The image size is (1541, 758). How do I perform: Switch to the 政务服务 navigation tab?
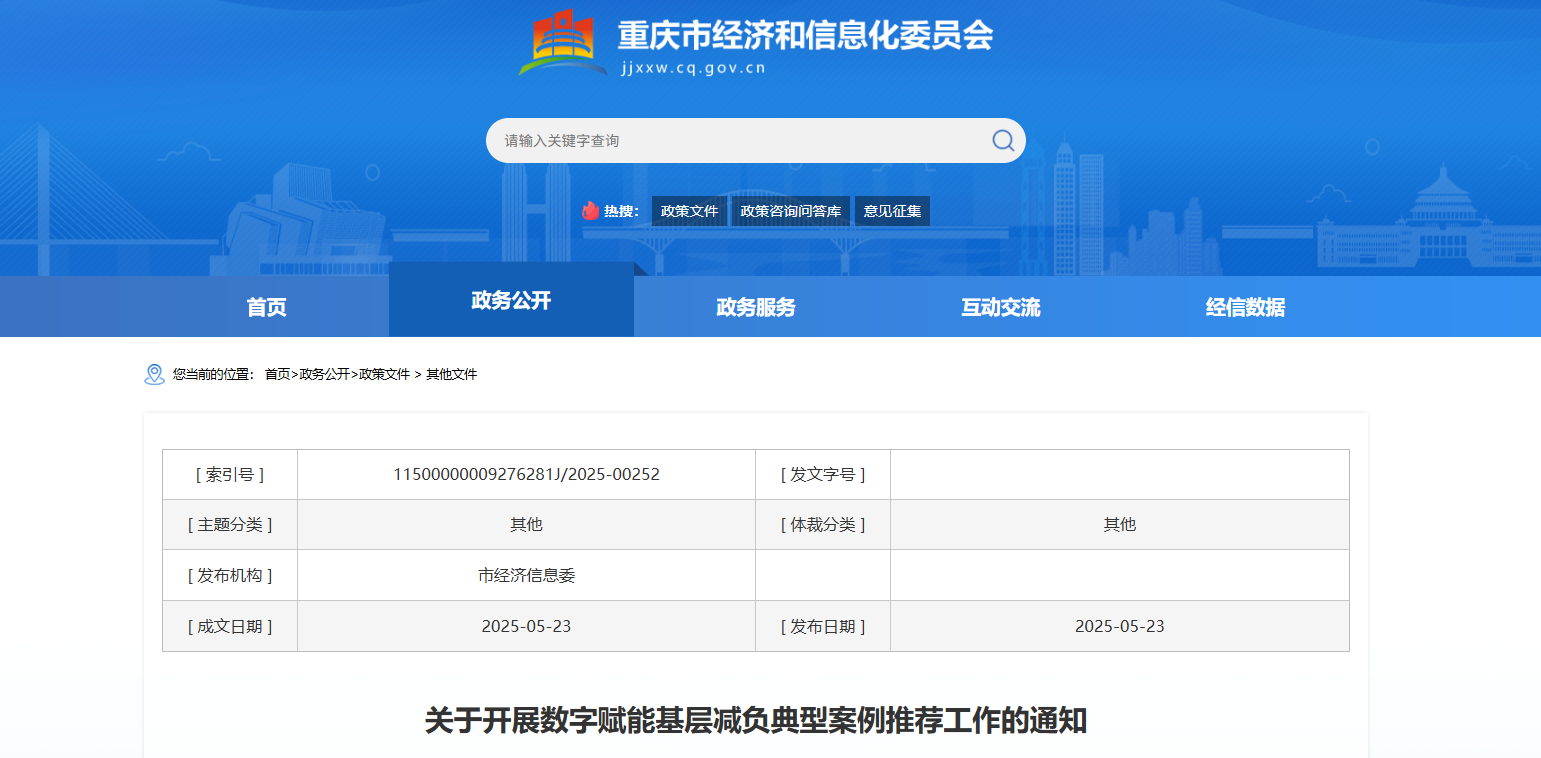coord(756,307)
